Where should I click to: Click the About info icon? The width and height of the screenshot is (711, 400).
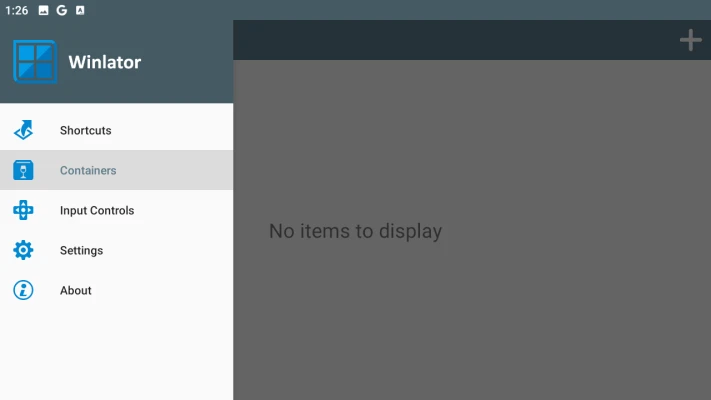[x=23, y=290]
